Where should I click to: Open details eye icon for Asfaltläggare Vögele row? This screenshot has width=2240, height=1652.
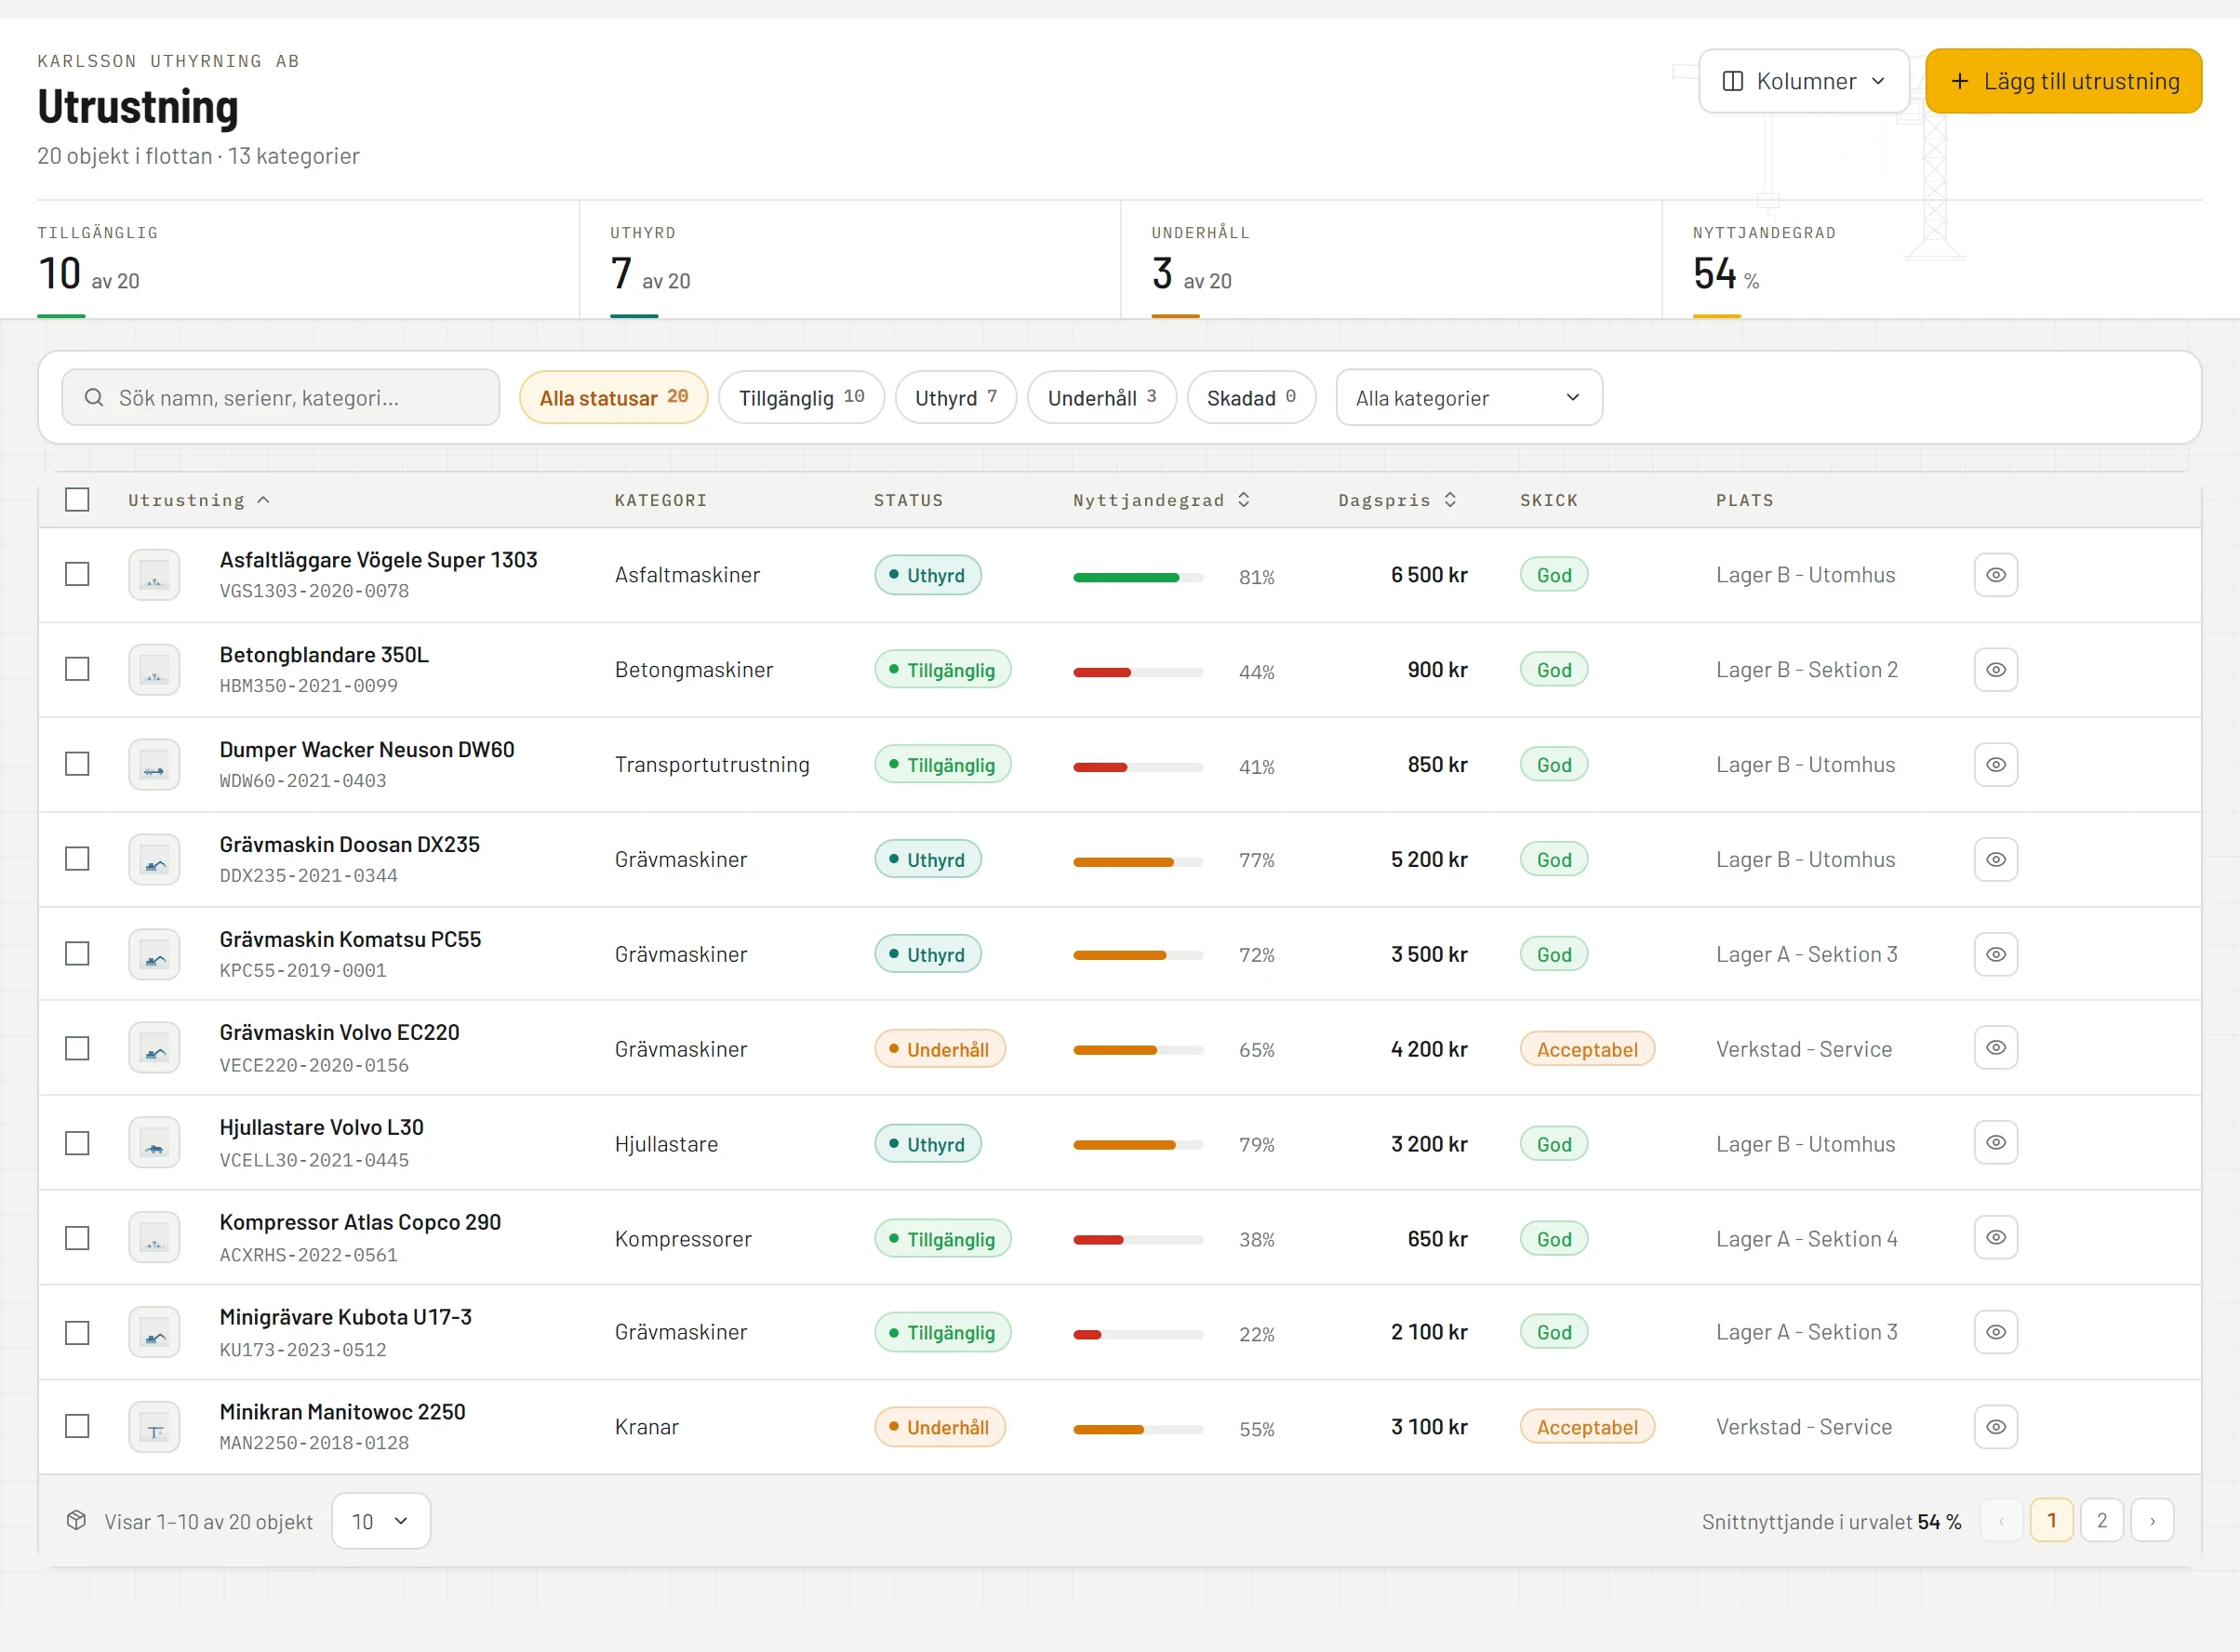pos(1995,575)
